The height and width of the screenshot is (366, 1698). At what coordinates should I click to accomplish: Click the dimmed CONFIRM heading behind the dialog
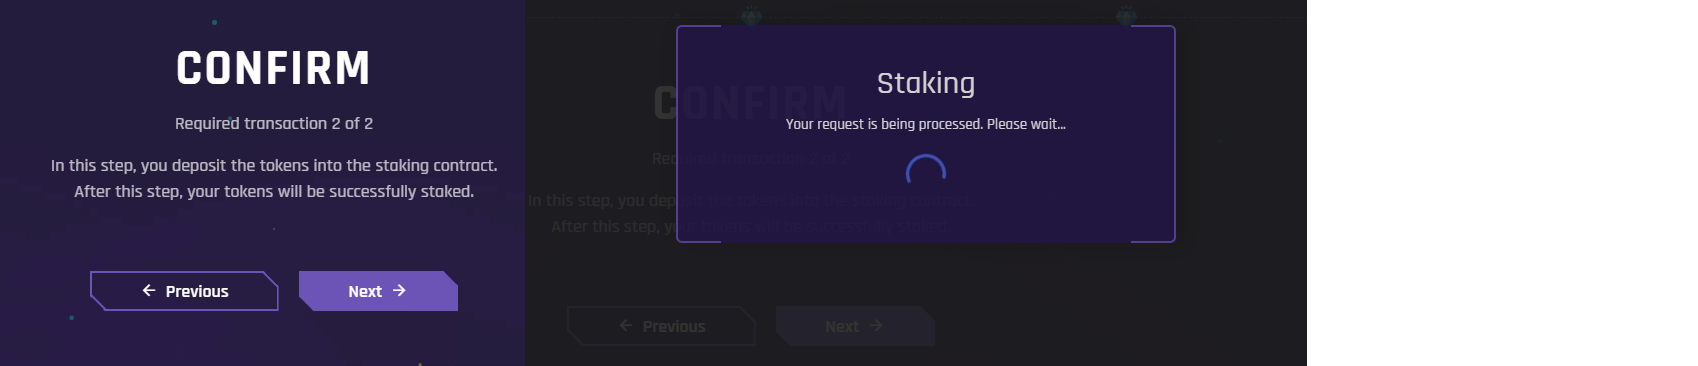pos(750,103)
